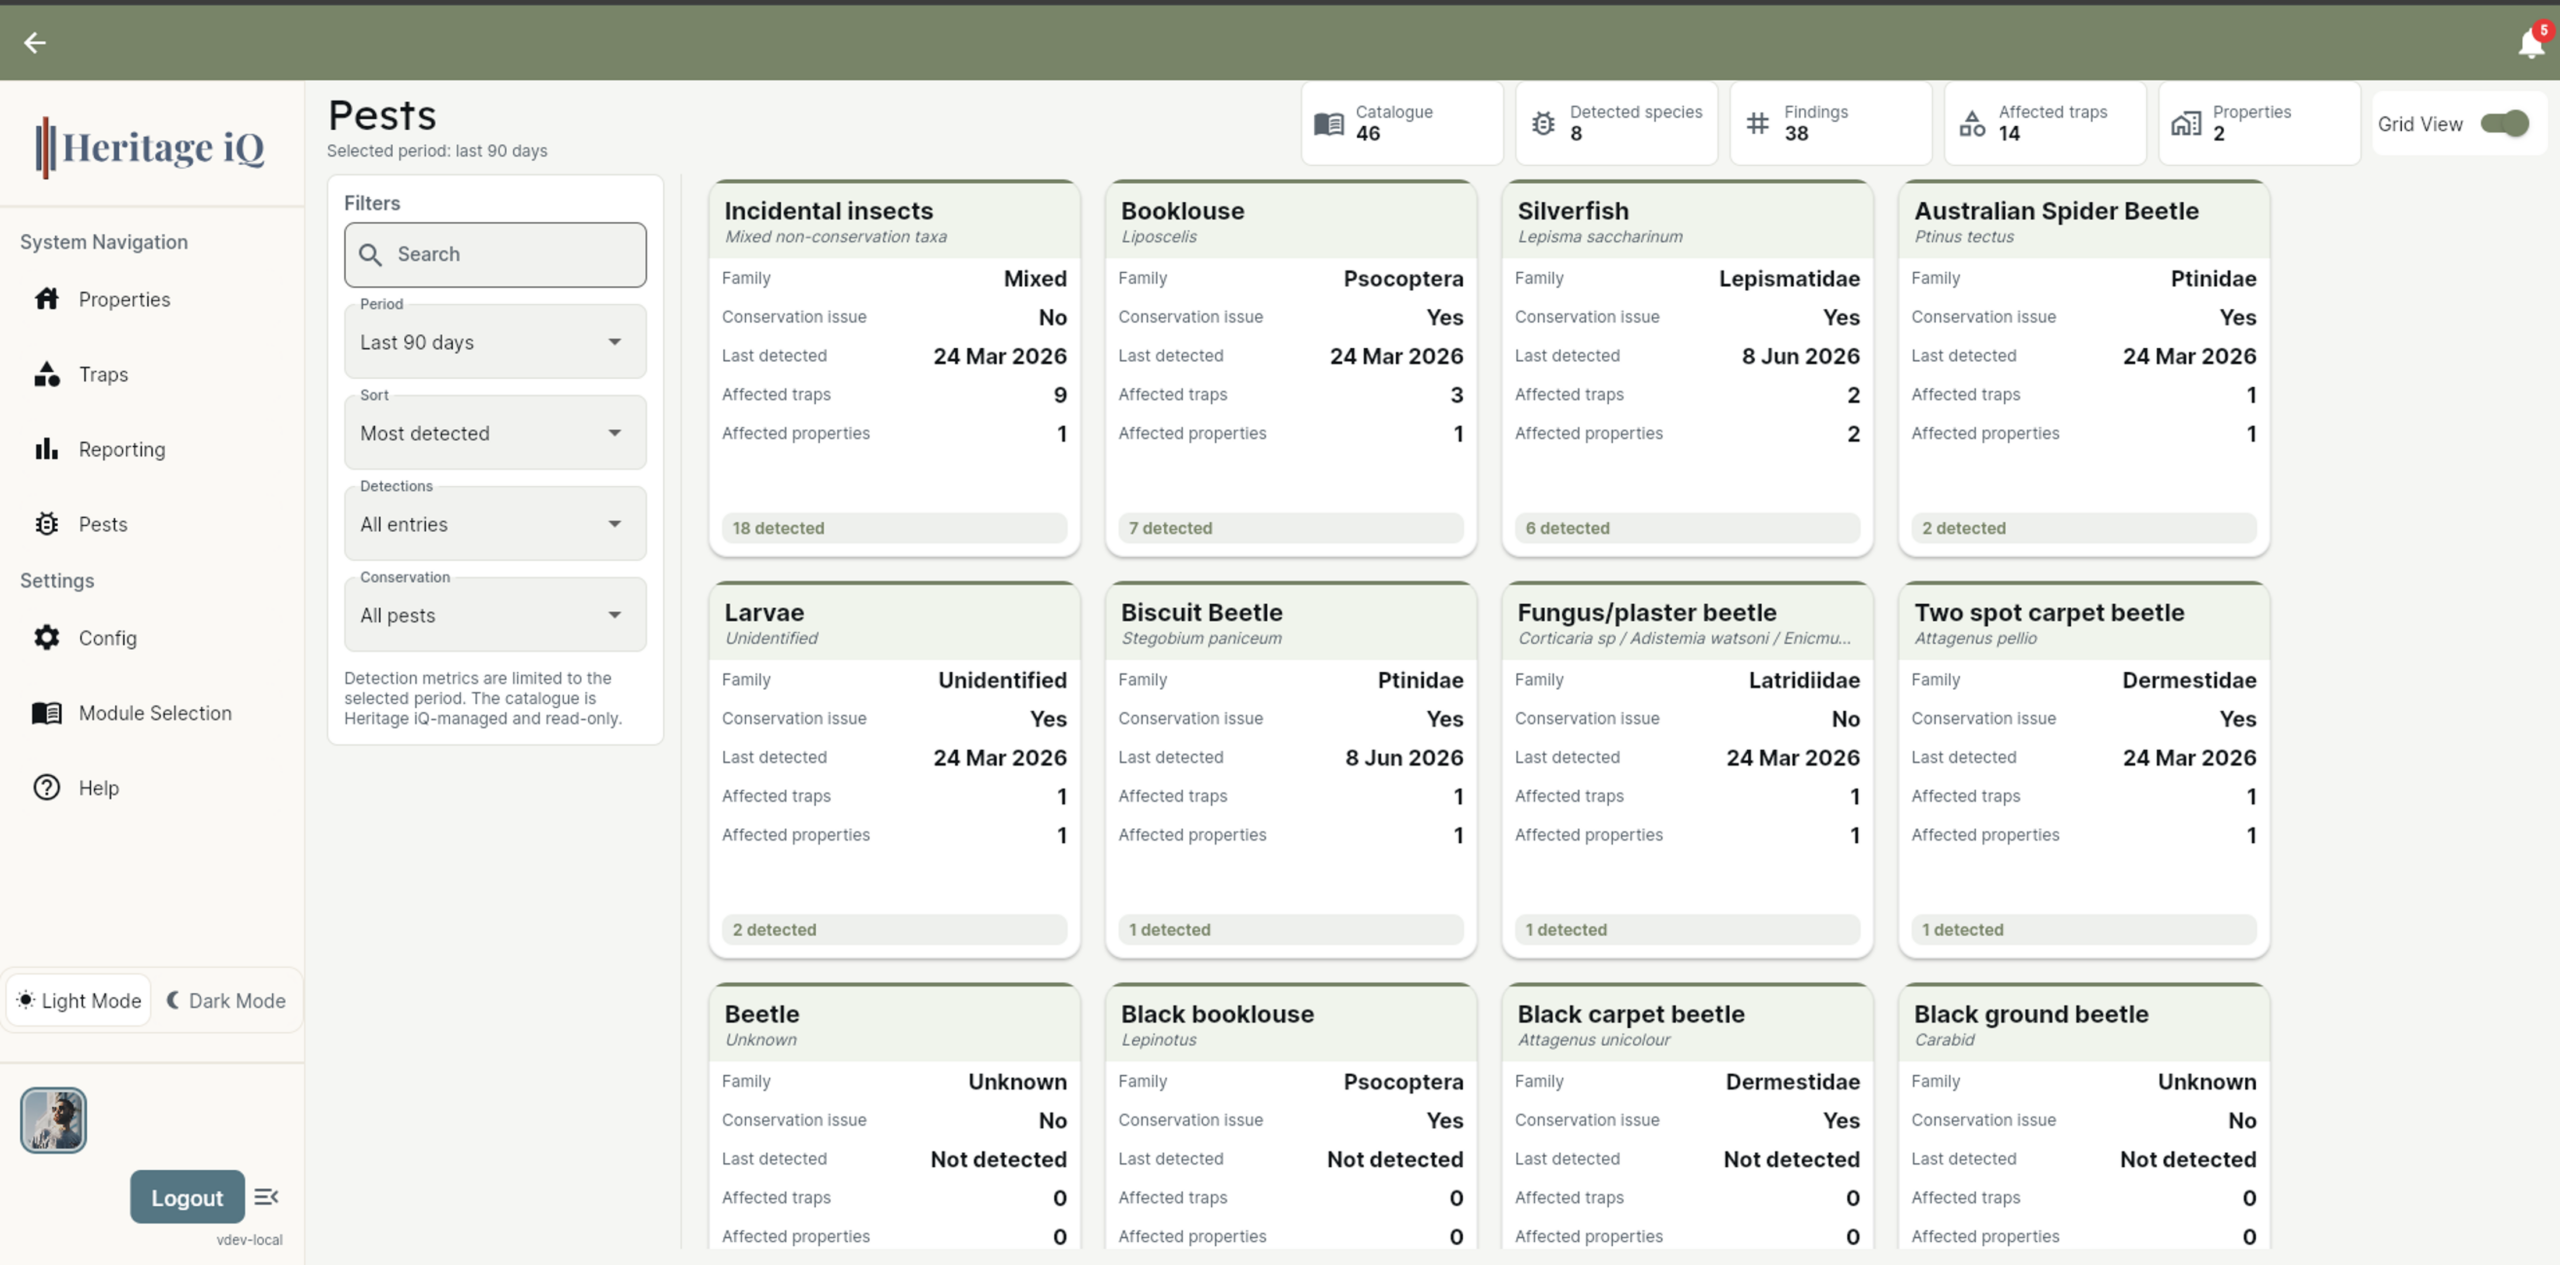
Task: Click the Affected traps shapes icon
Action: click(x=1972, y=124)
